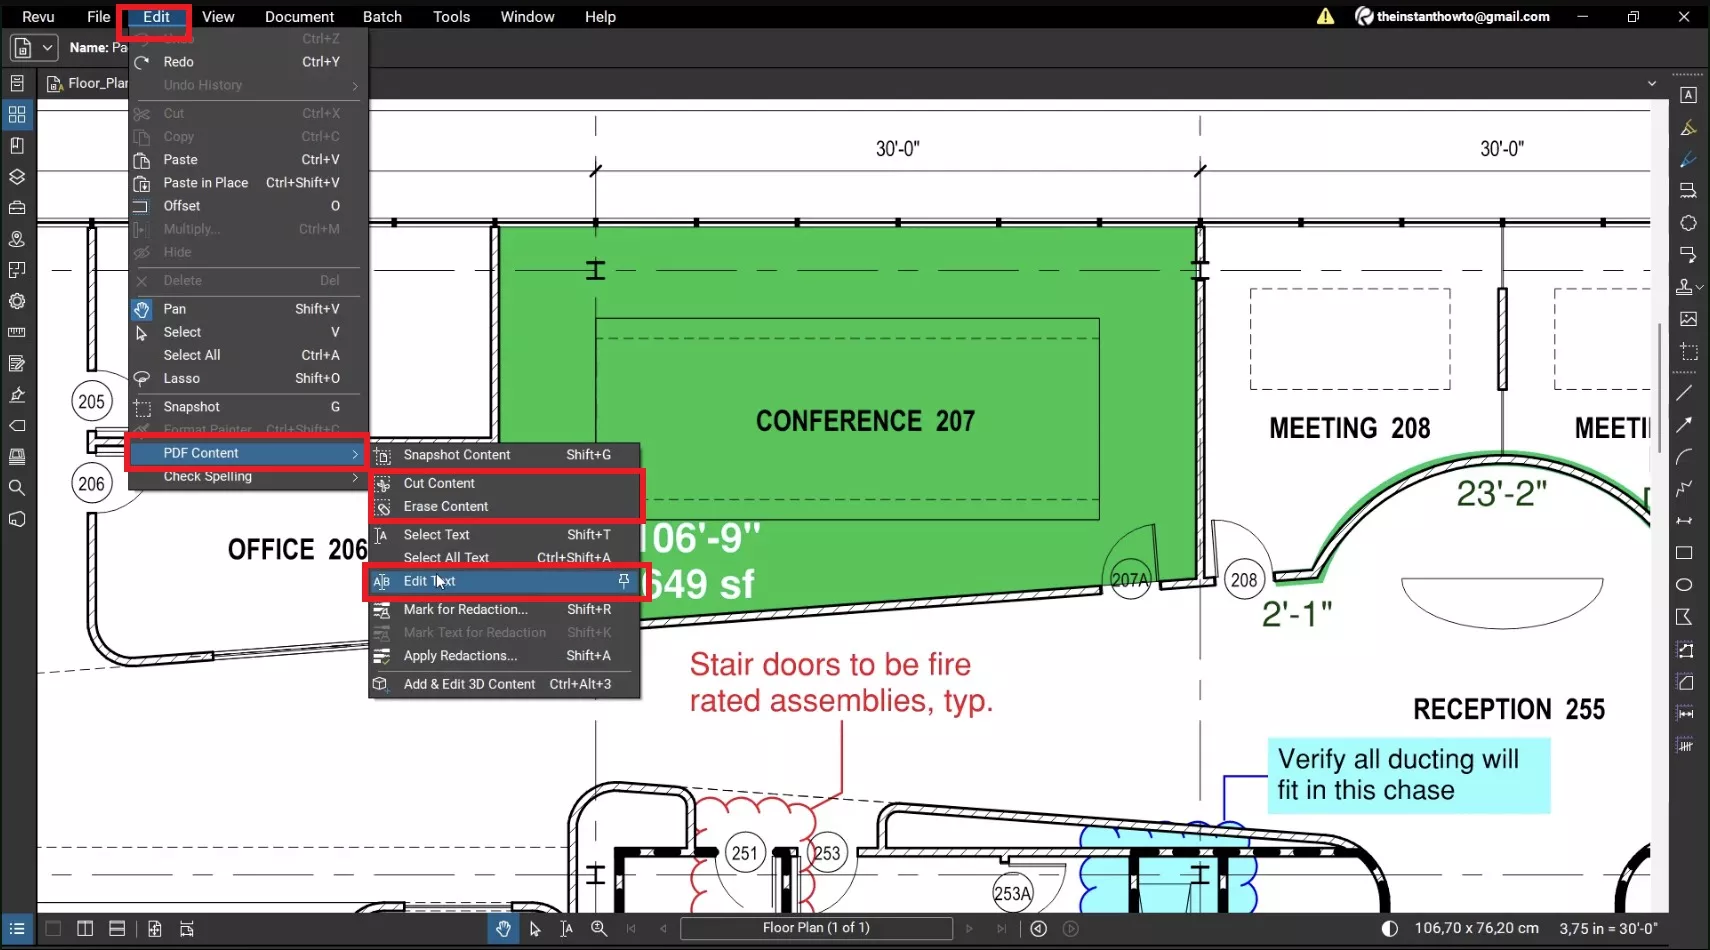Open the View menu

tap(218, 17)
